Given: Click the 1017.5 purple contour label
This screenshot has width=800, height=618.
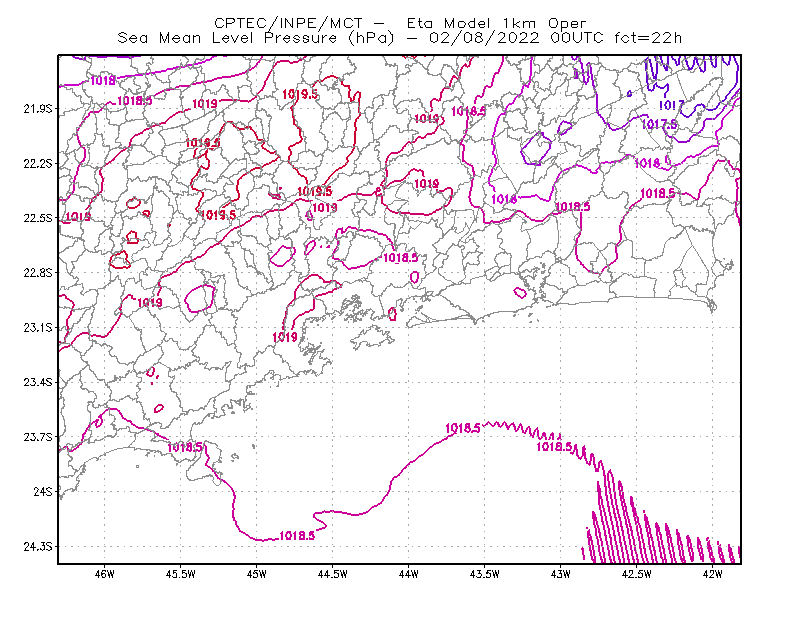Looking at the screenshot, I should 660,124.
